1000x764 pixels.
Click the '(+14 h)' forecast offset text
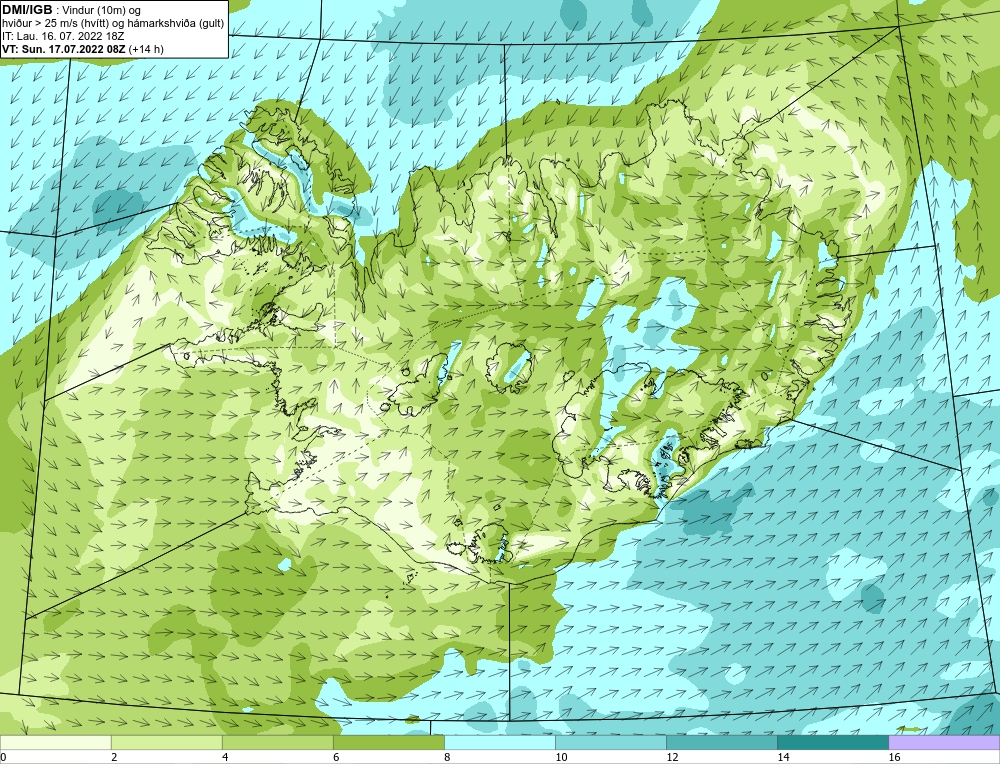pyautogui.click(x=146, y=48)
